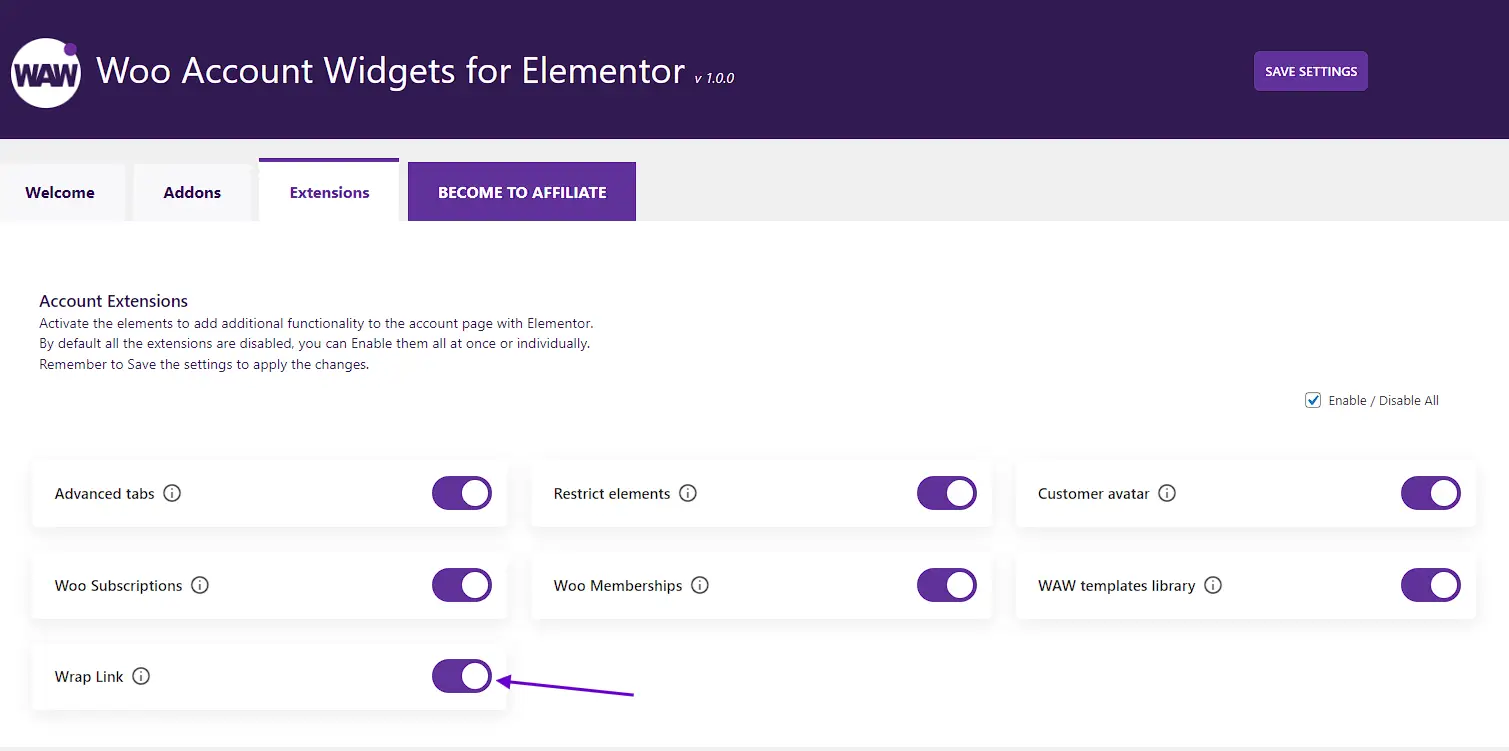This screenshot has height=751, width=1509.
Task: Click info icon next to Restrict elements
Action: [x=688, y=493]
